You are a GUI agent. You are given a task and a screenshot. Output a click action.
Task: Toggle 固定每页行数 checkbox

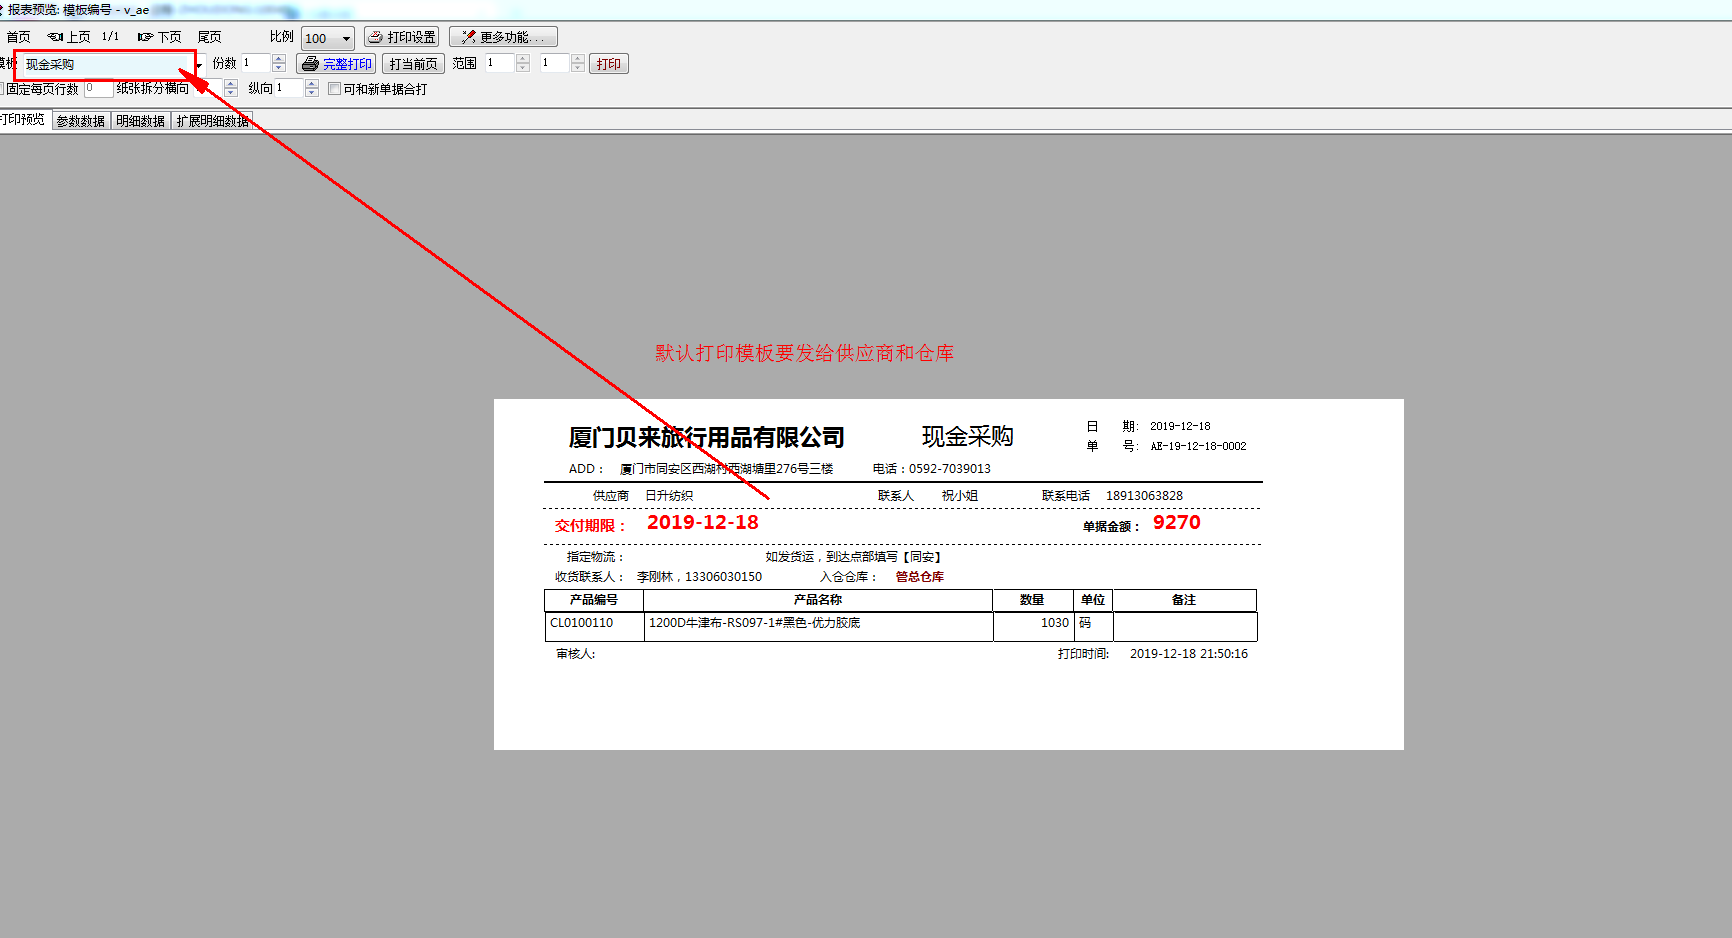pyautogui.click(x=3, y=89)
